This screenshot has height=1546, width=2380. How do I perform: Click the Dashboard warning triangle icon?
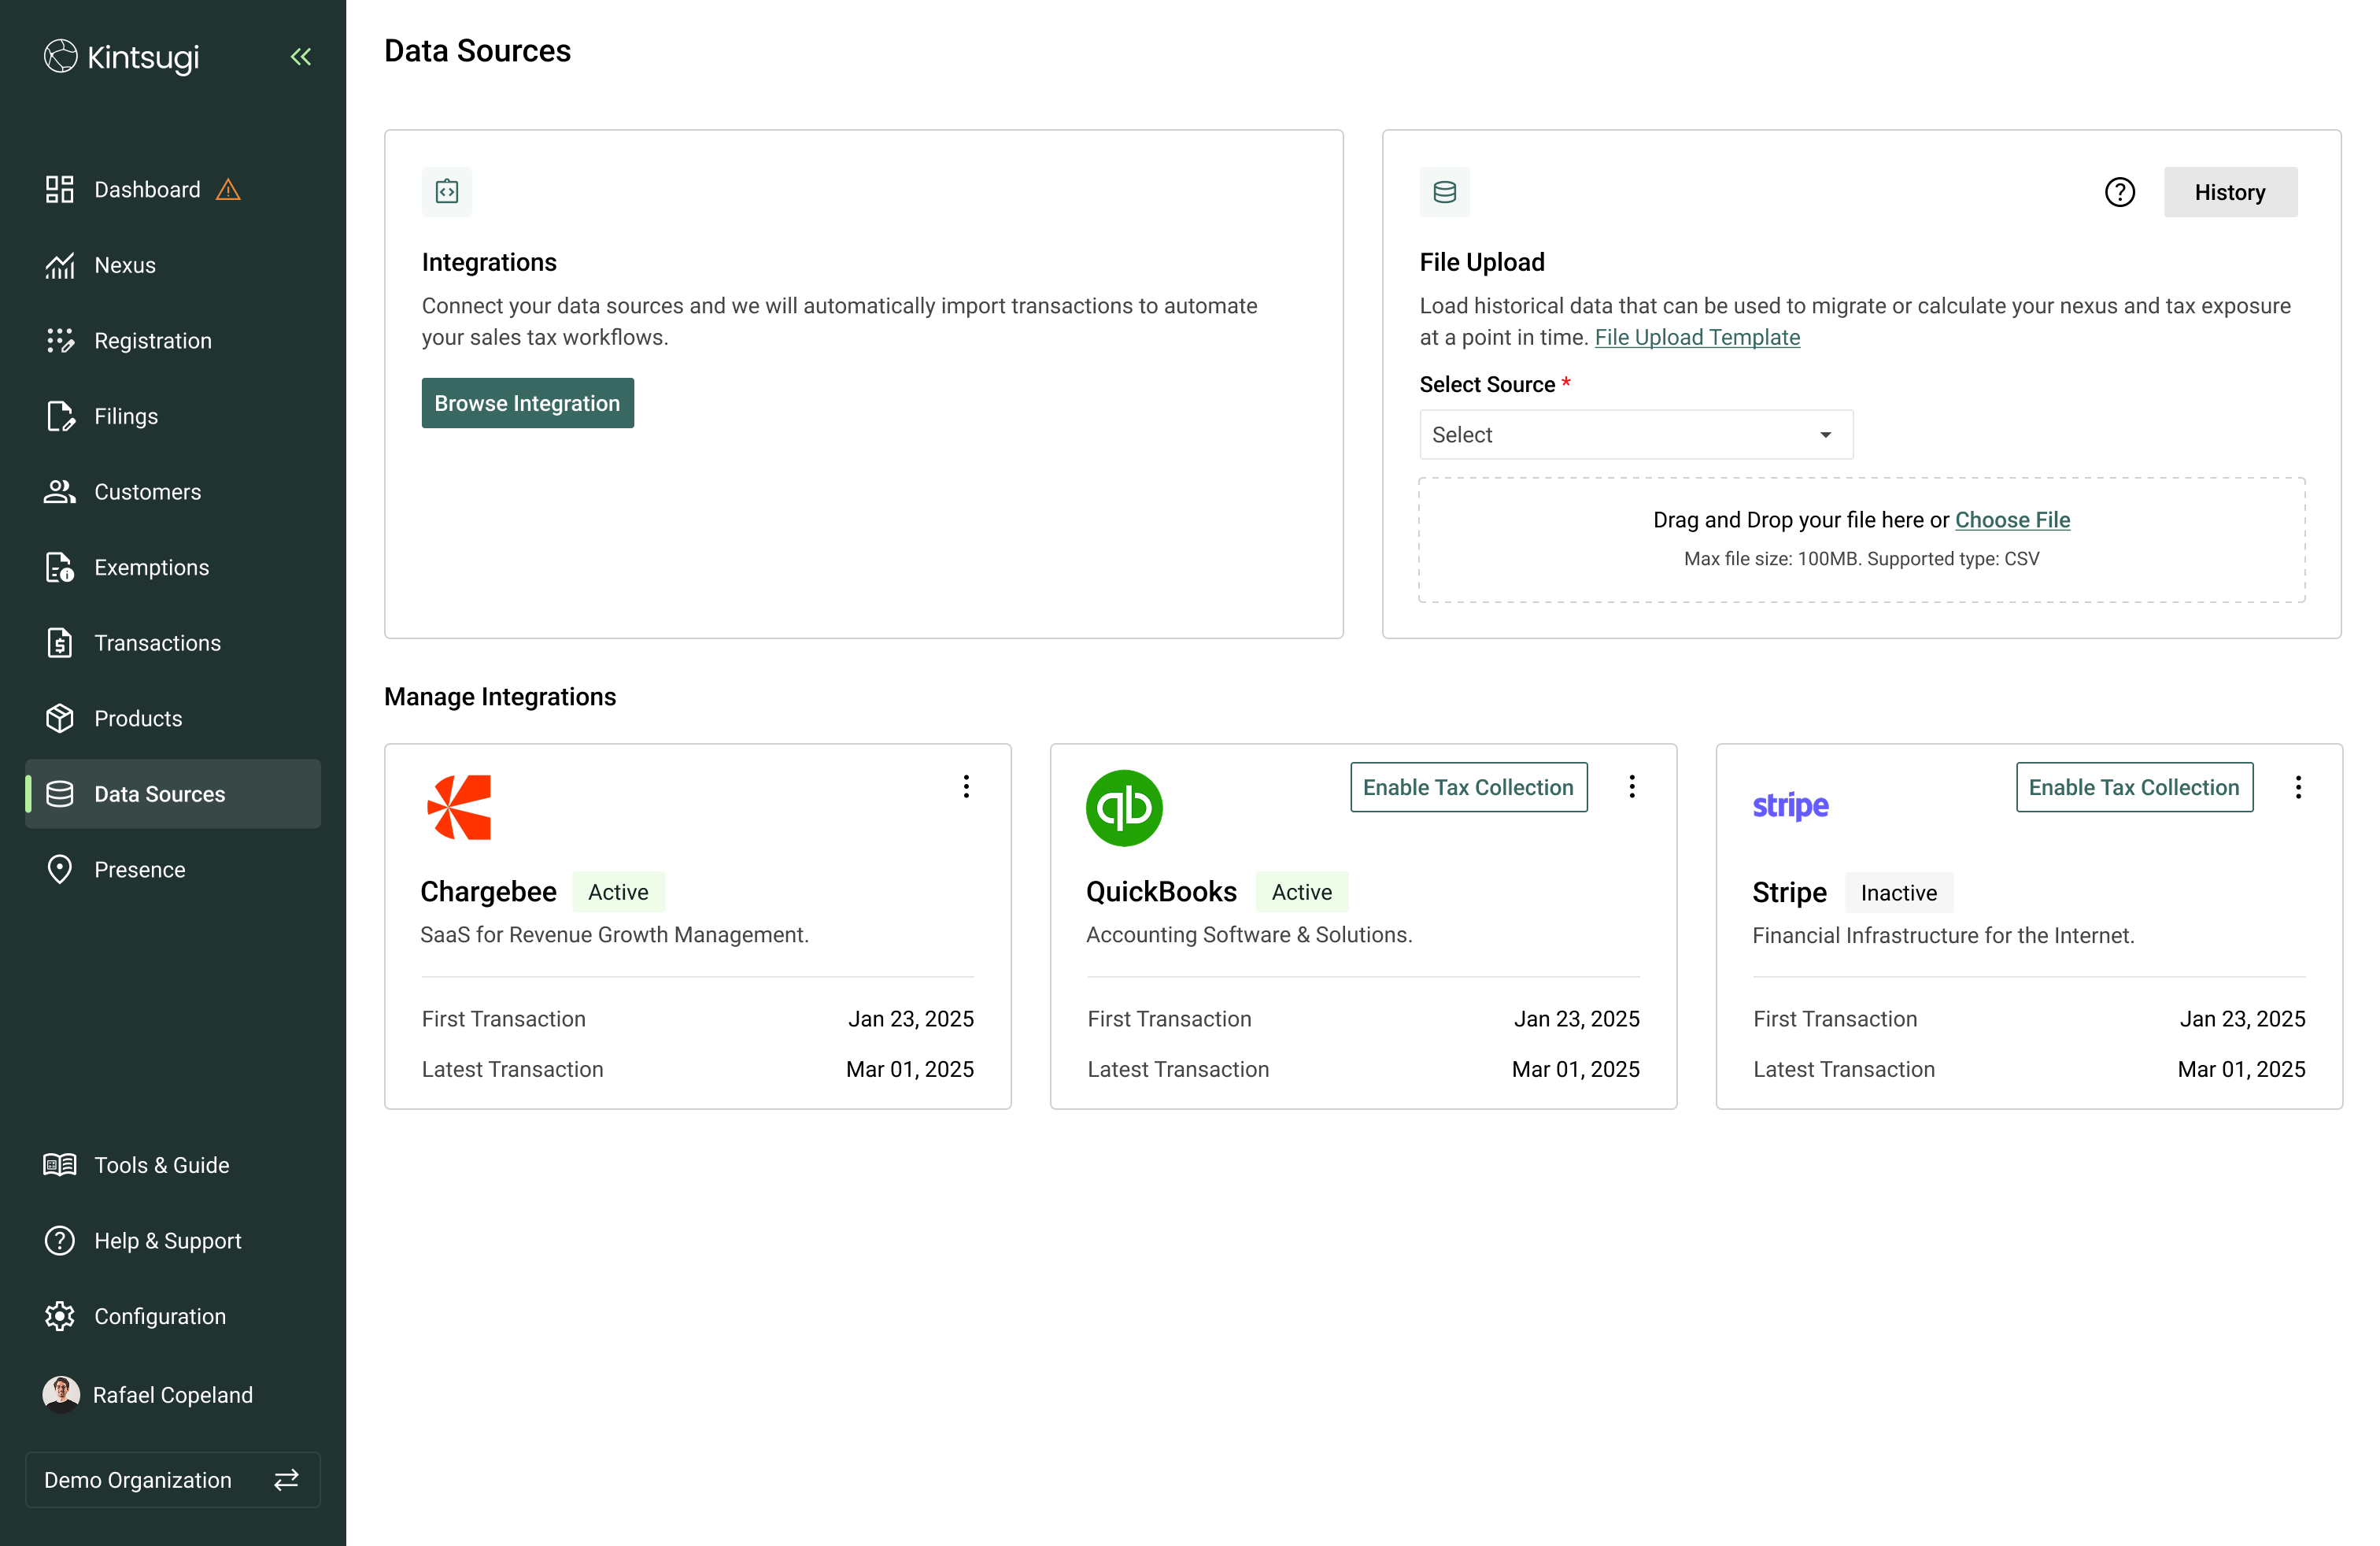[x=228, y=190]
